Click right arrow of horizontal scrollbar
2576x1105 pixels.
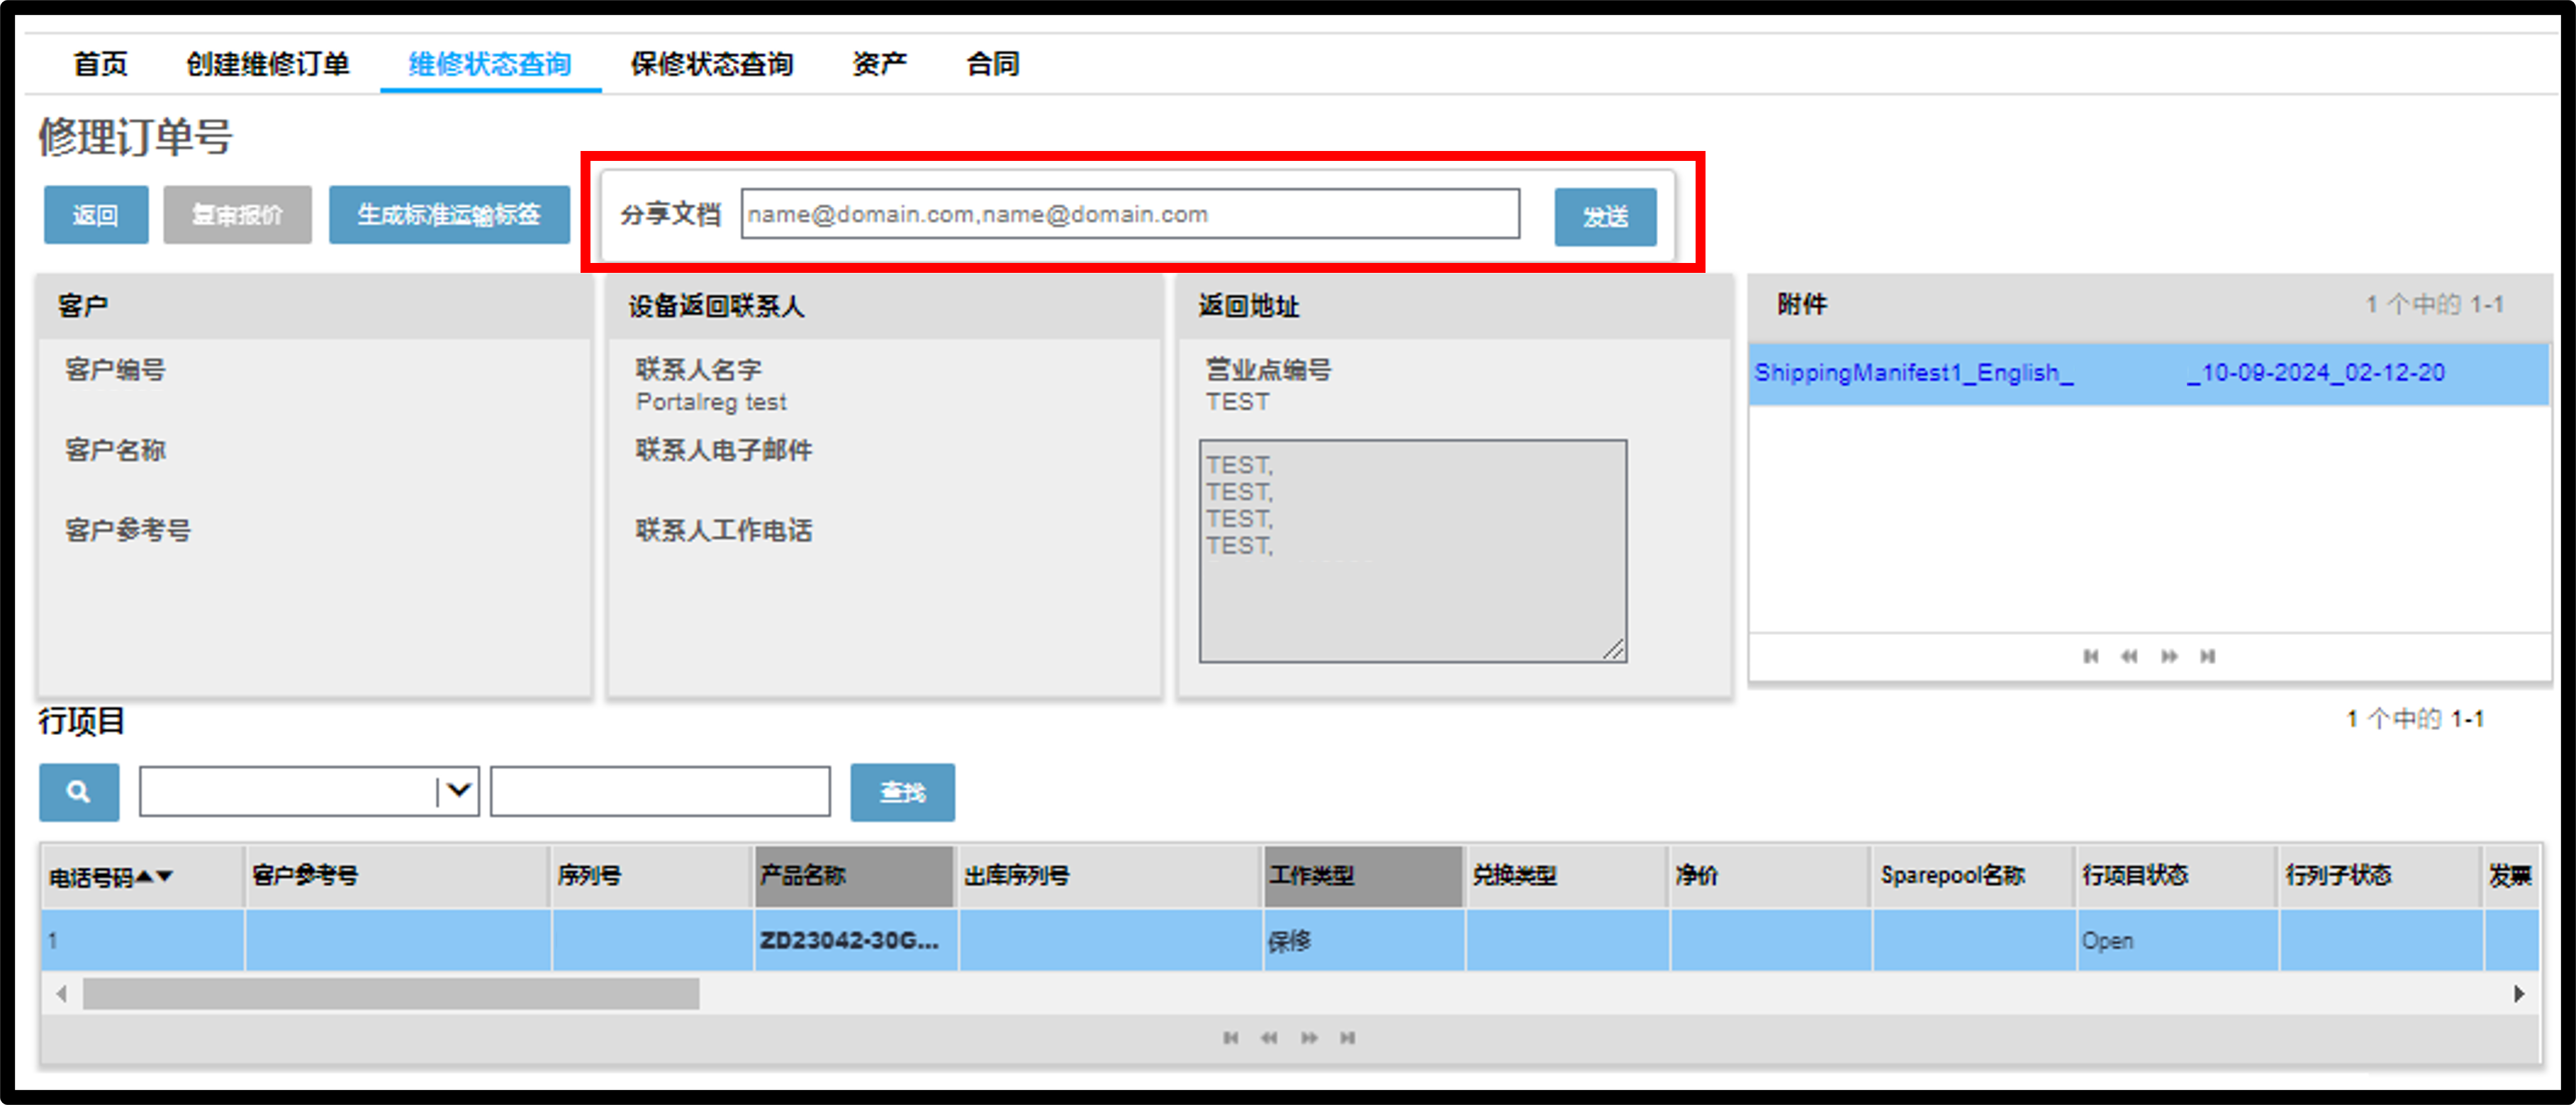(x=2519, y=994)
